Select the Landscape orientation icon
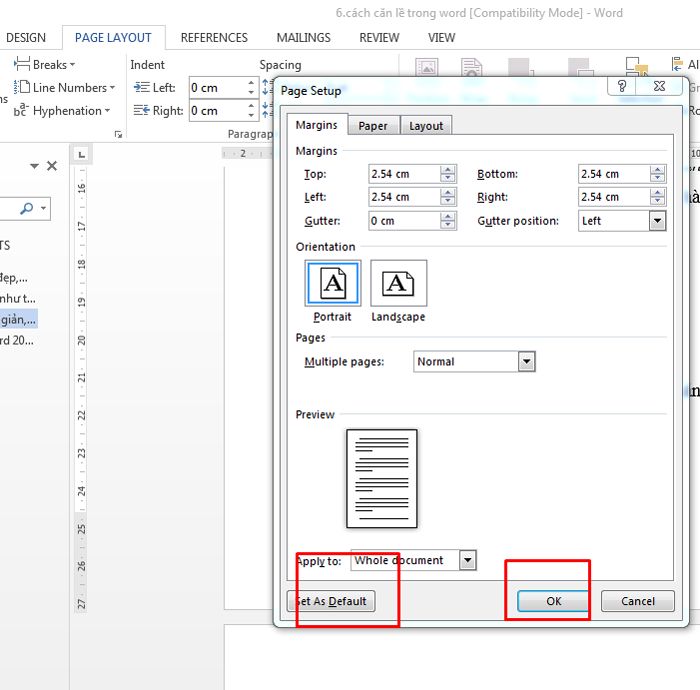This screenshot has height=690, width=700. point(398,283)
